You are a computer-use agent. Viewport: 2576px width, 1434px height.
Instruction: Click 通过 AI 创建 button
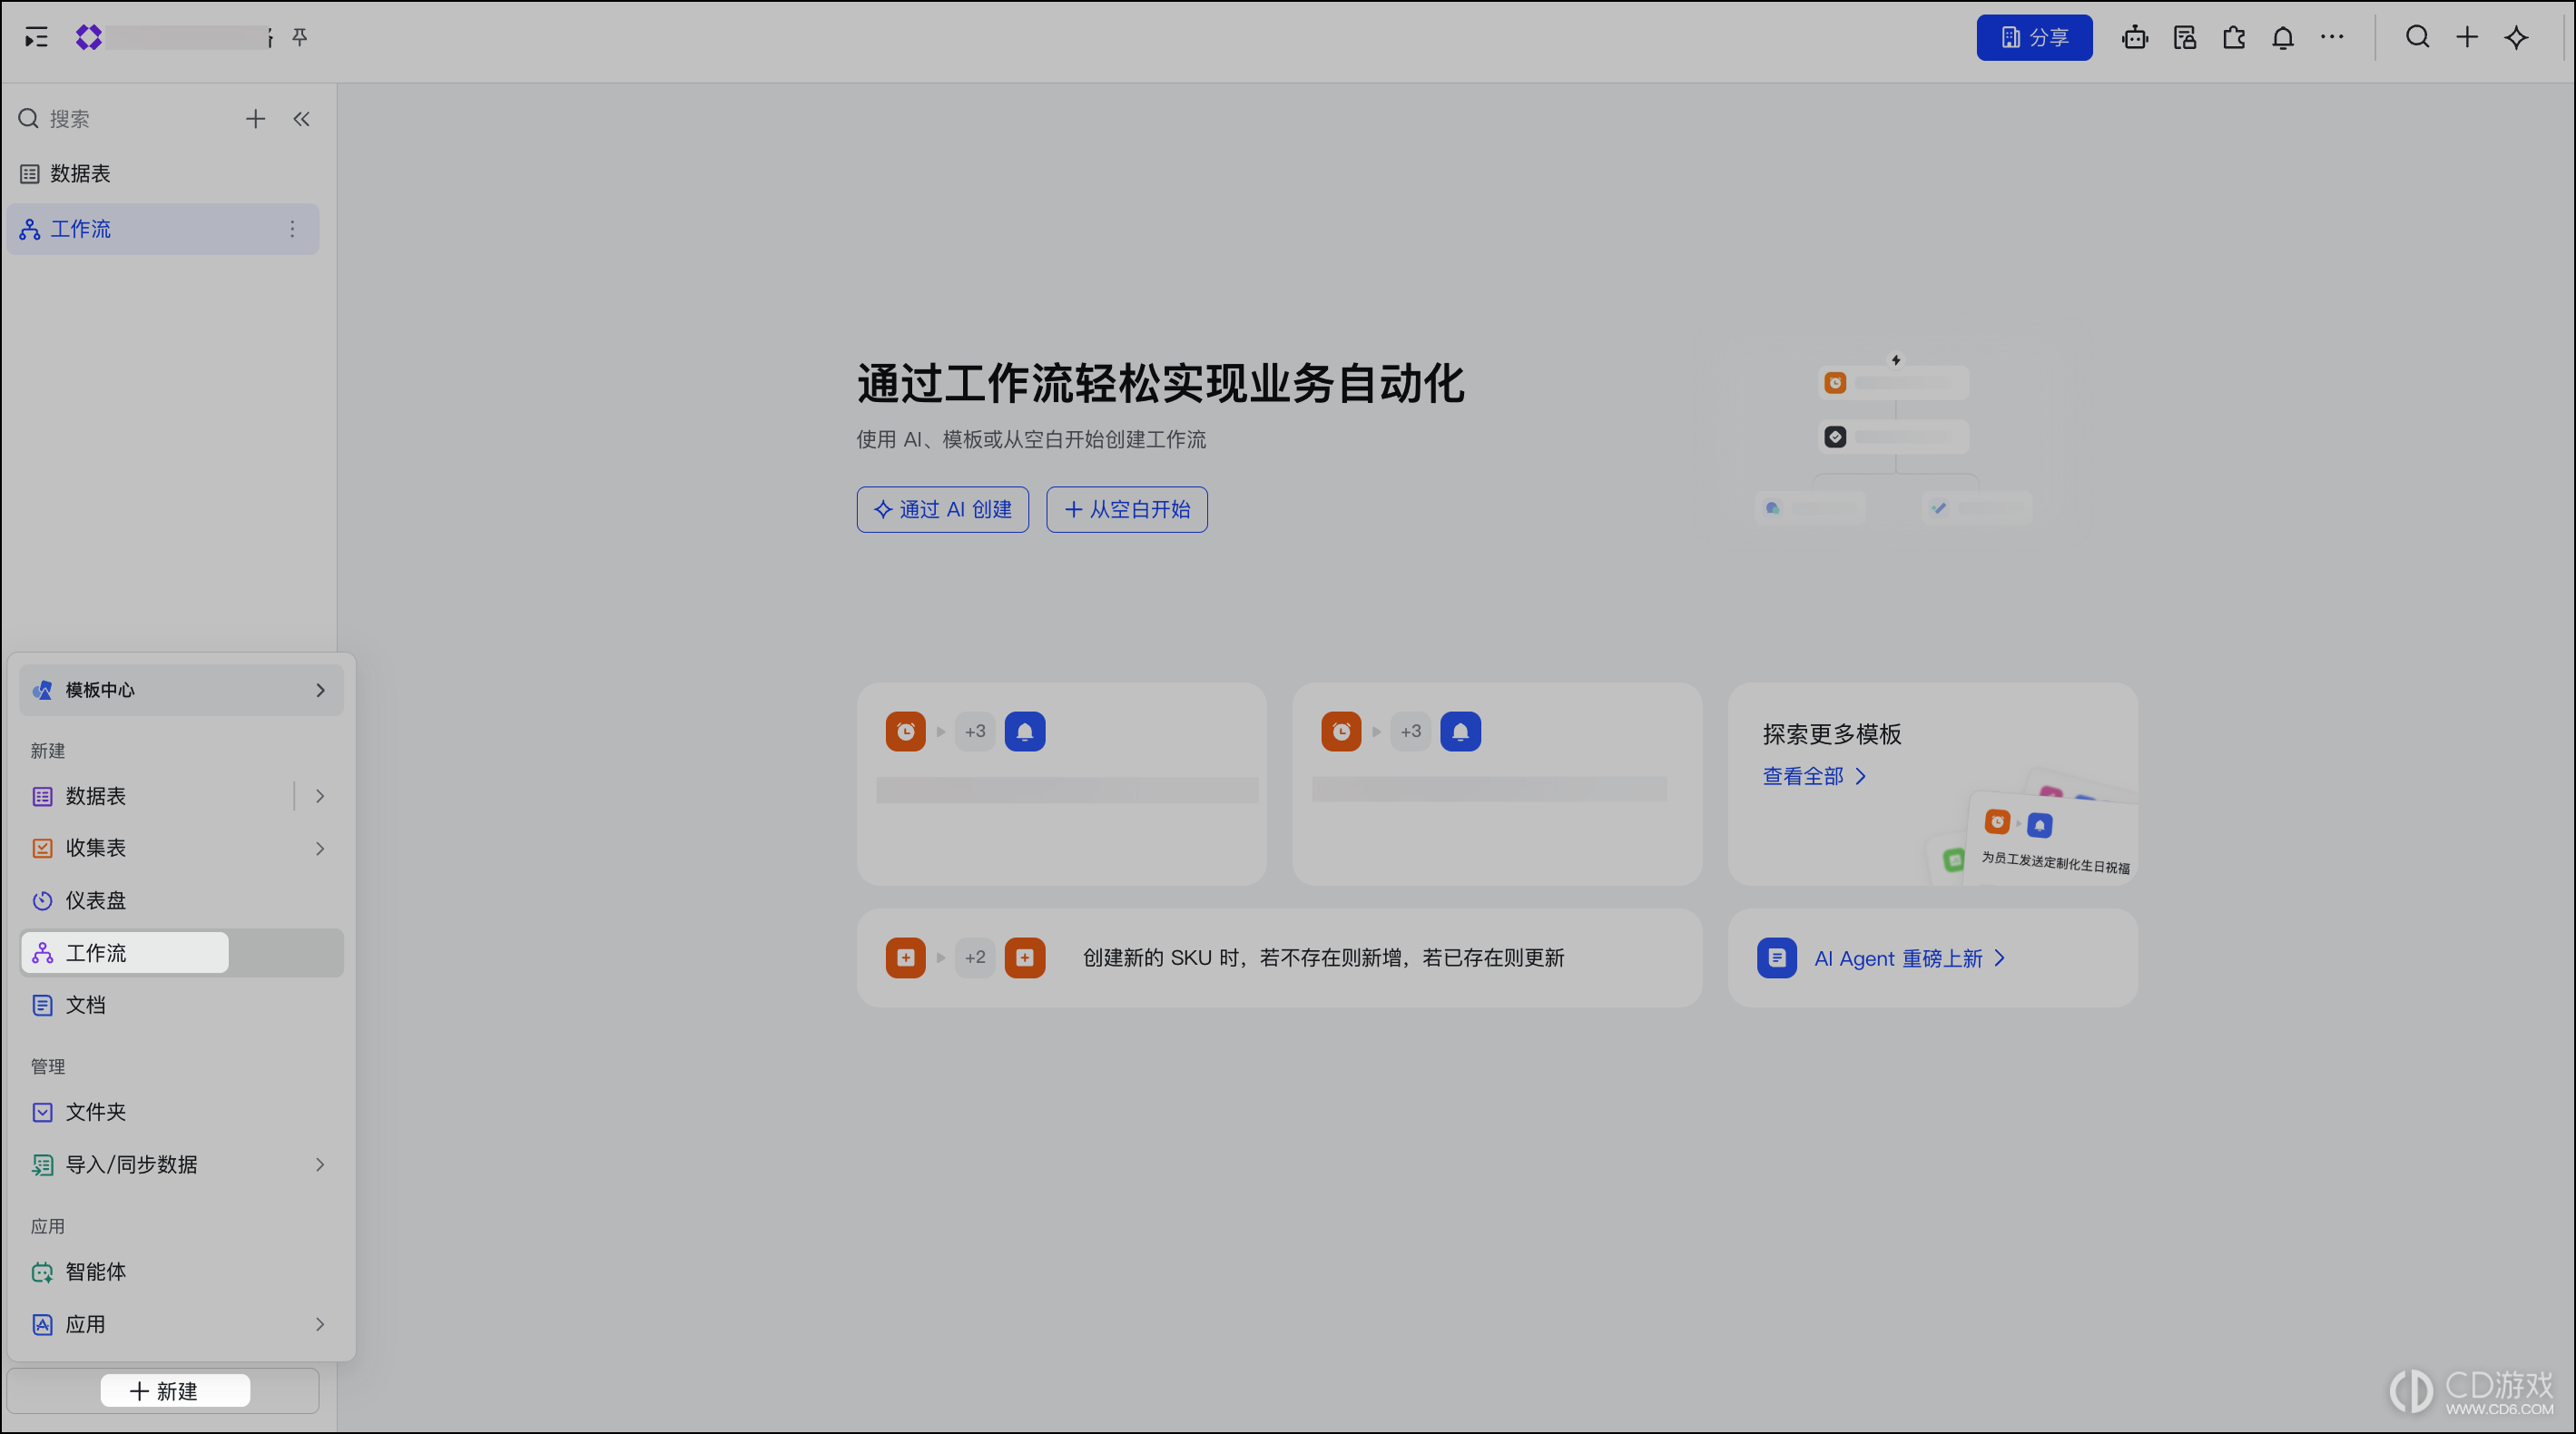[x=943, y=510]
